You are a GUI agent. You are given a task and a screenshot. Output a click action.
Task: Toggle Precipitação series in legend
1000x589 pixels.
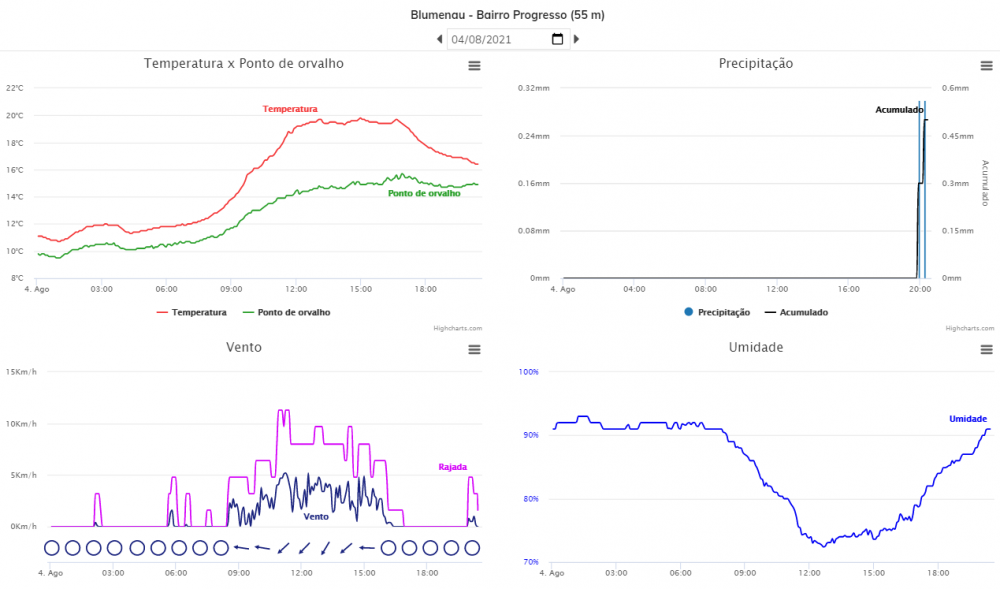tap(717, 312)
